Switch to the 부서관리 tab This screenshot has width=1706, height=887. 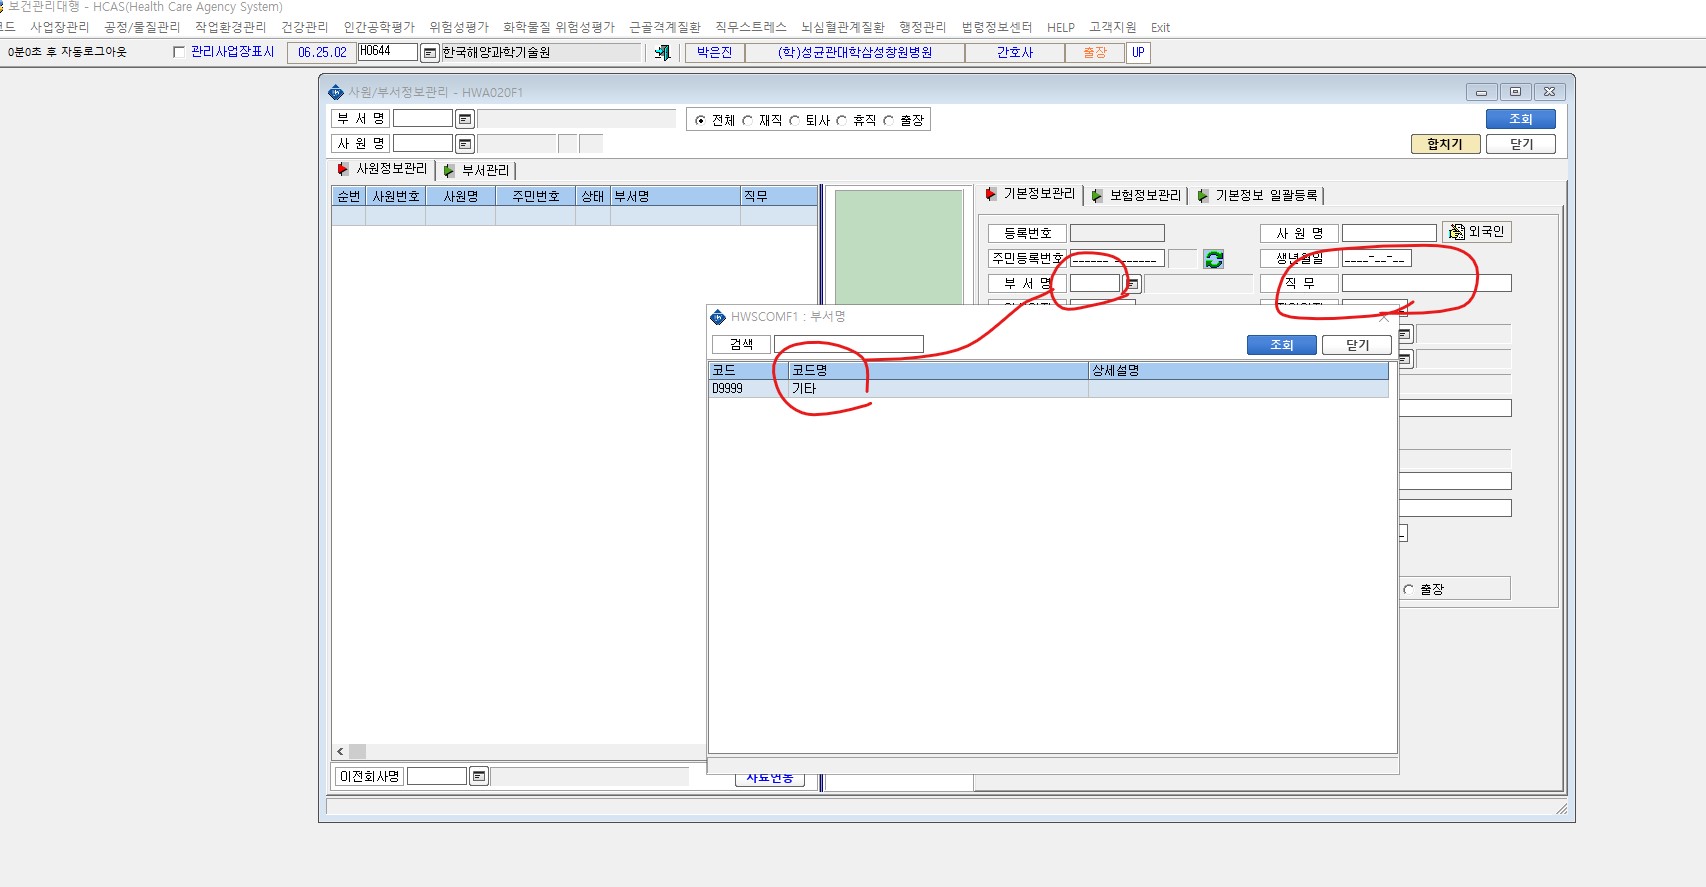[477, 170]
